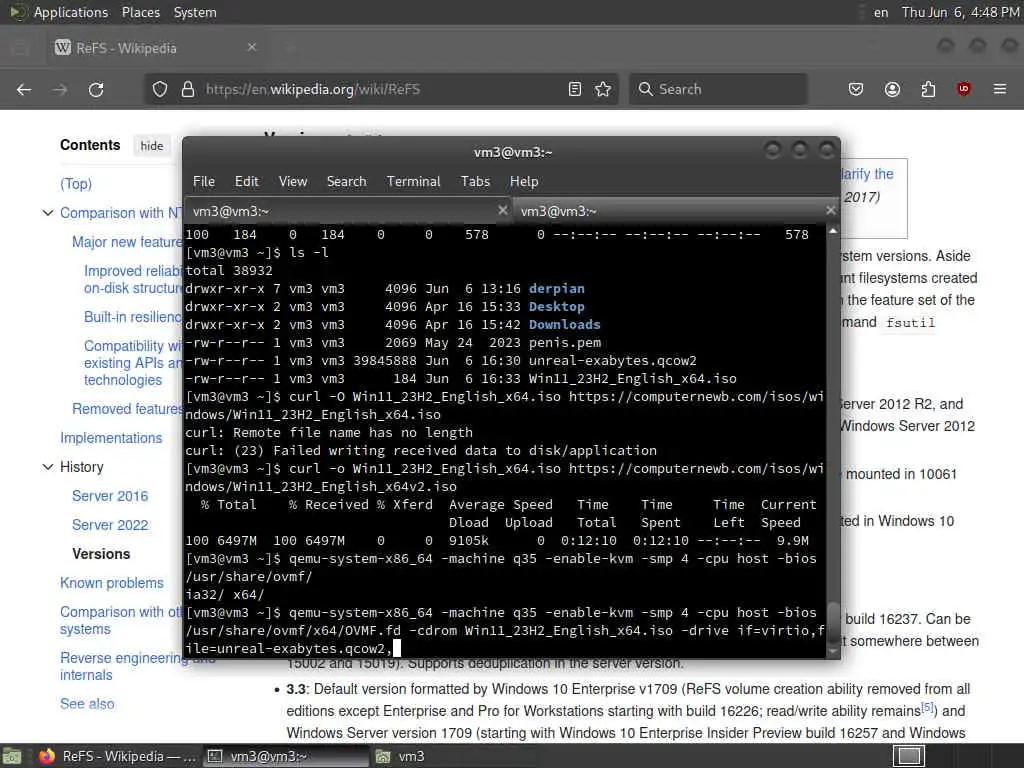The image size is (1024, 768).
Task: Reload the Wikipedia page
Action: click(96, 89)
